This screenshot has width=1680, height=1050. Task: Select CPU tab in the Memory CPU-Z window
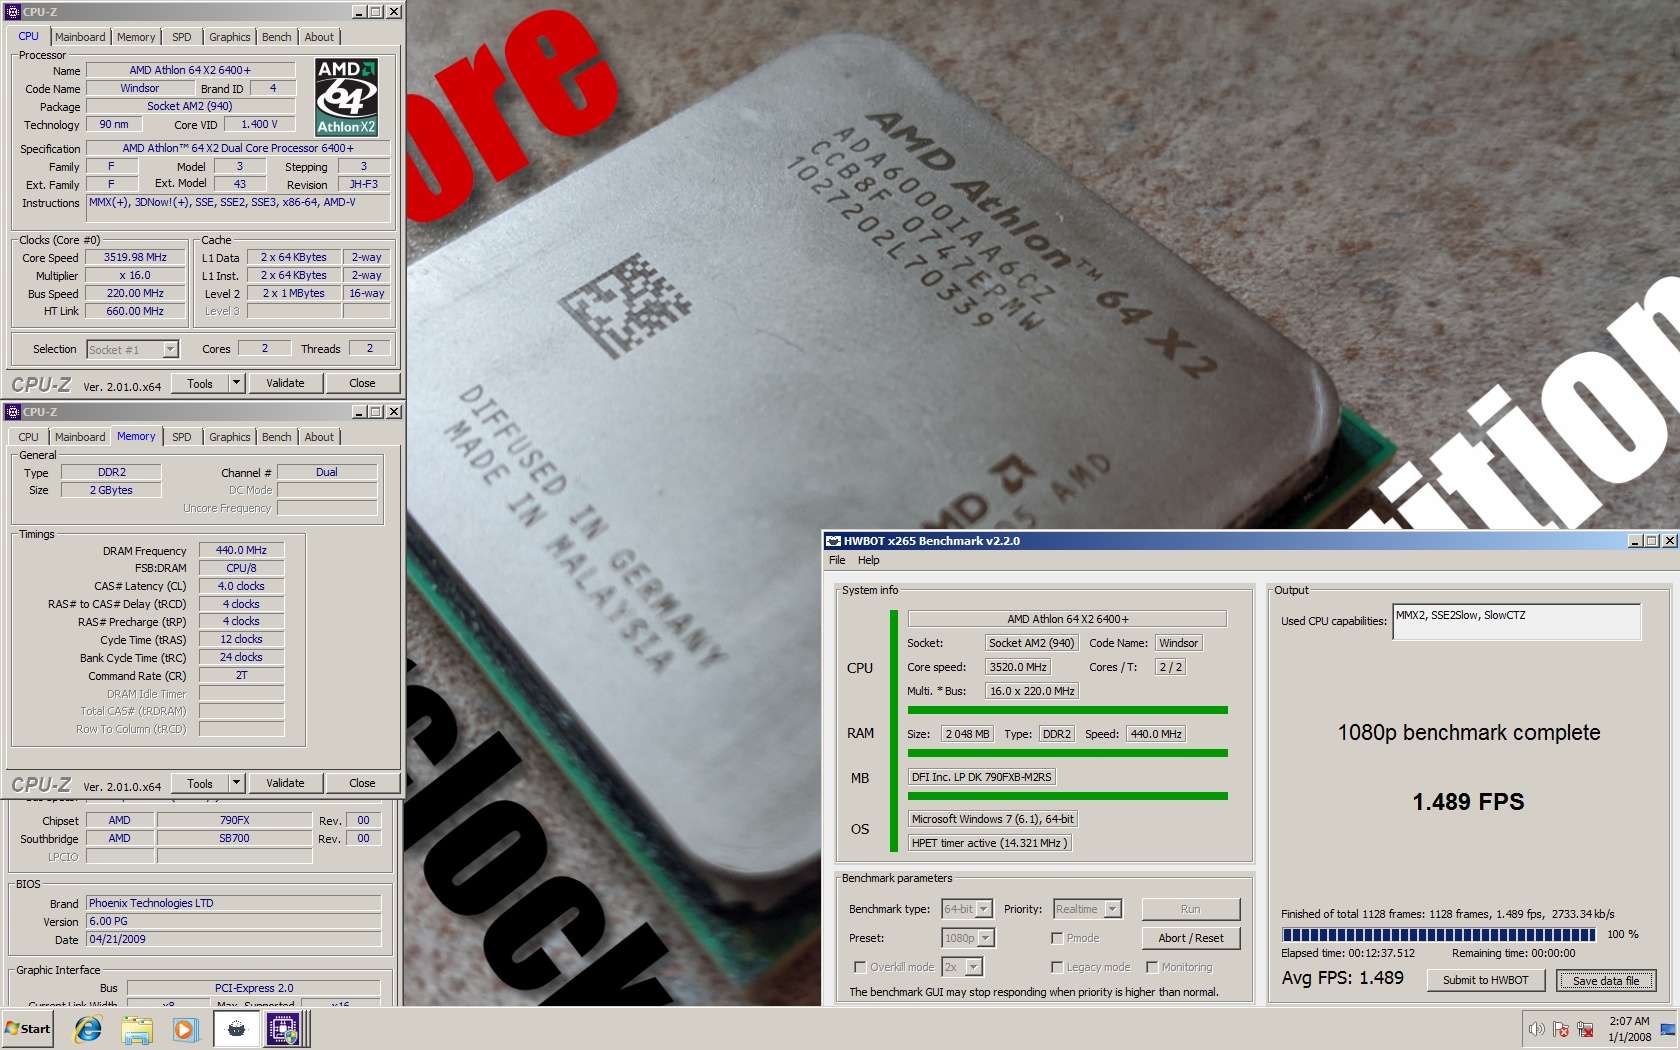pos(29,437)
